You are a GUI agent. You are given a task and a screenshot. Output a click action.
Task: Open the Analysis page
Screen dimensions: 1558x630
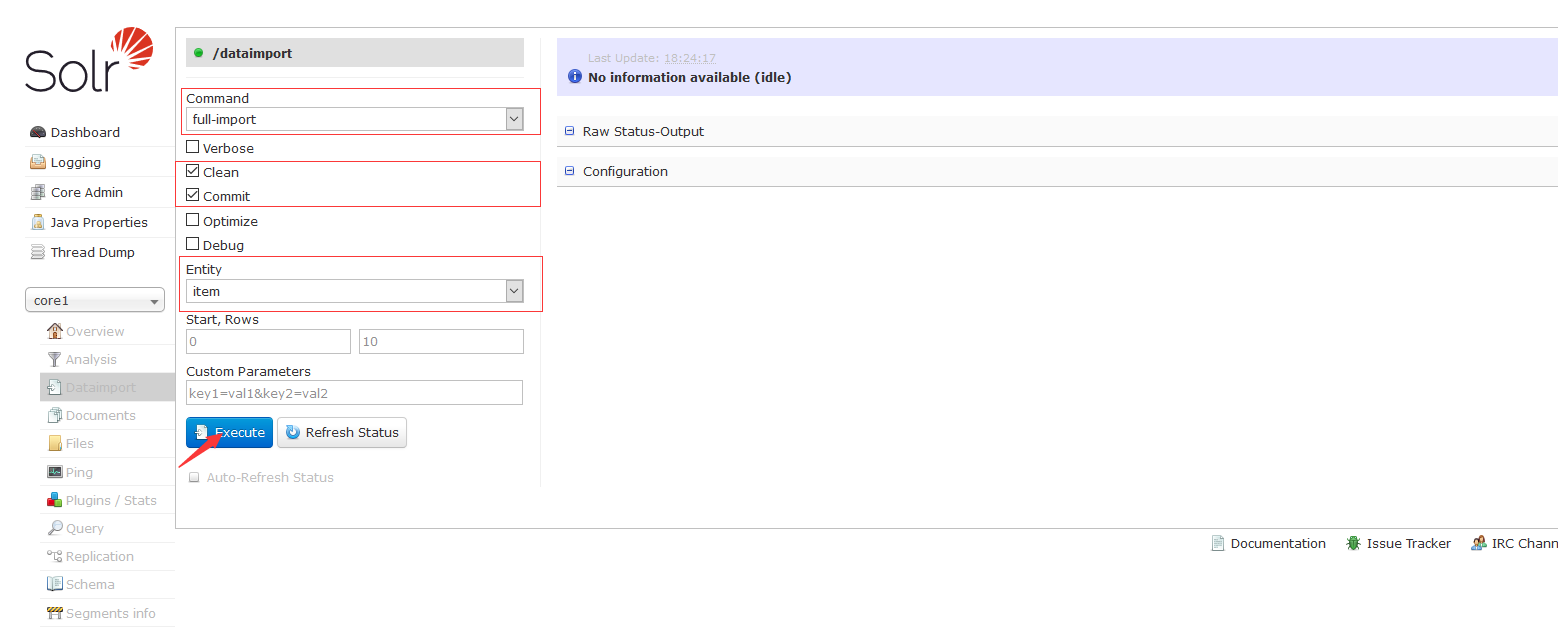pos(91,359)
